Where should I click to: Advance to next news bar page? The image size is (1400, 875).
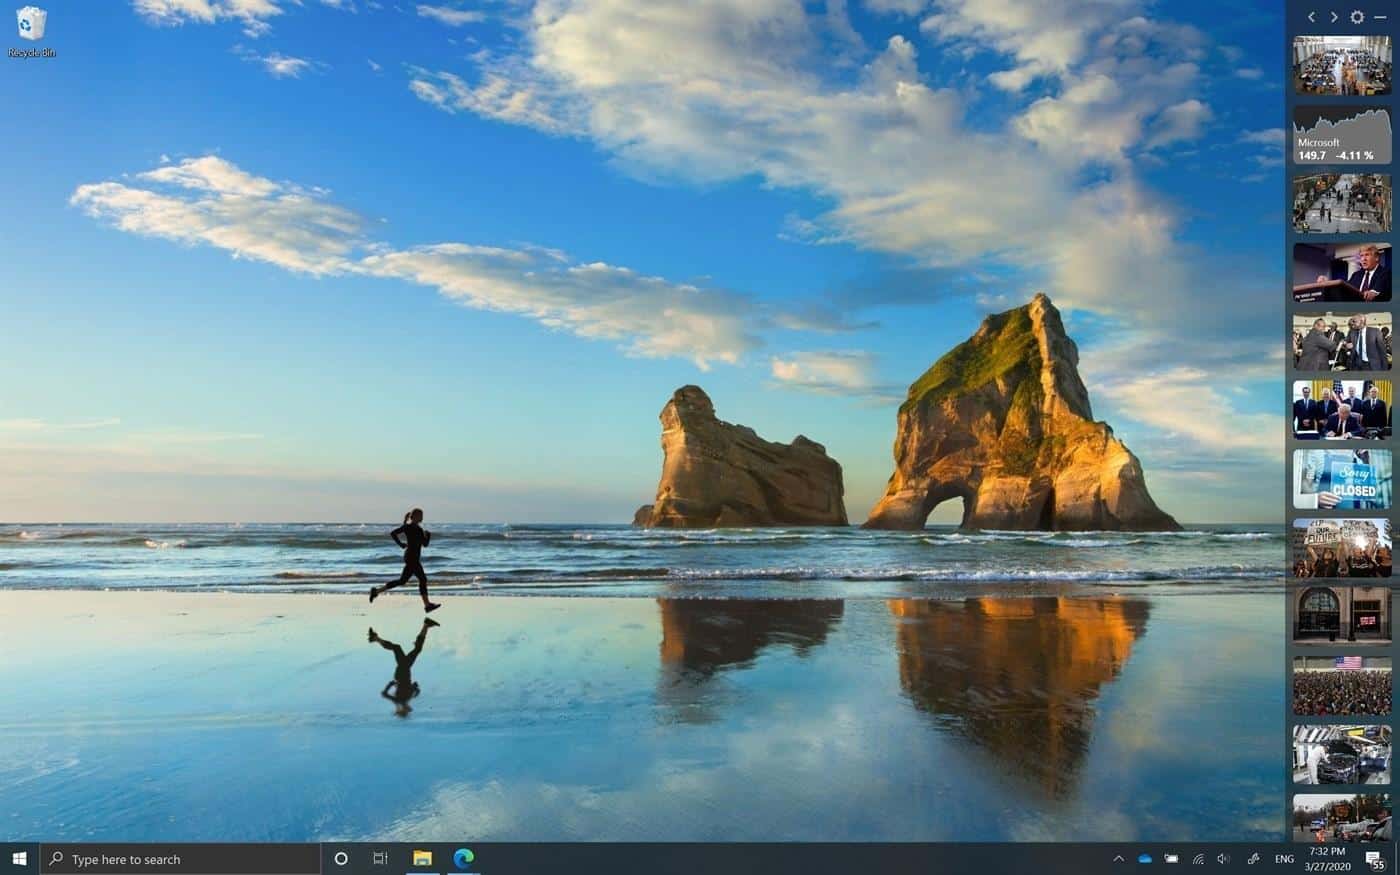[x=1334, y=17]
